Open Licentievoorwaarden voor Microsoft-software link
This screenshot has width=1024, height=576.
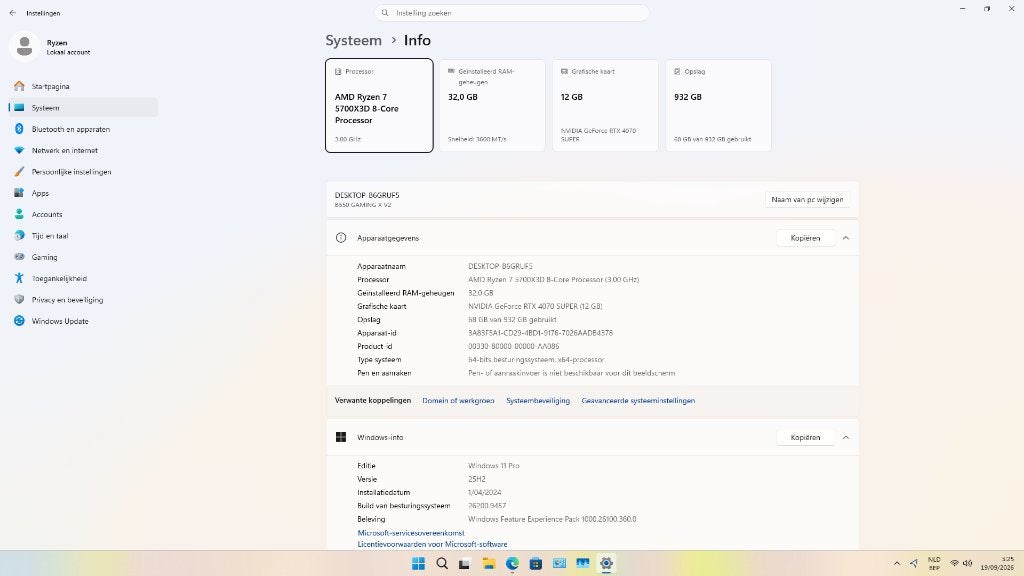(432, 544)
